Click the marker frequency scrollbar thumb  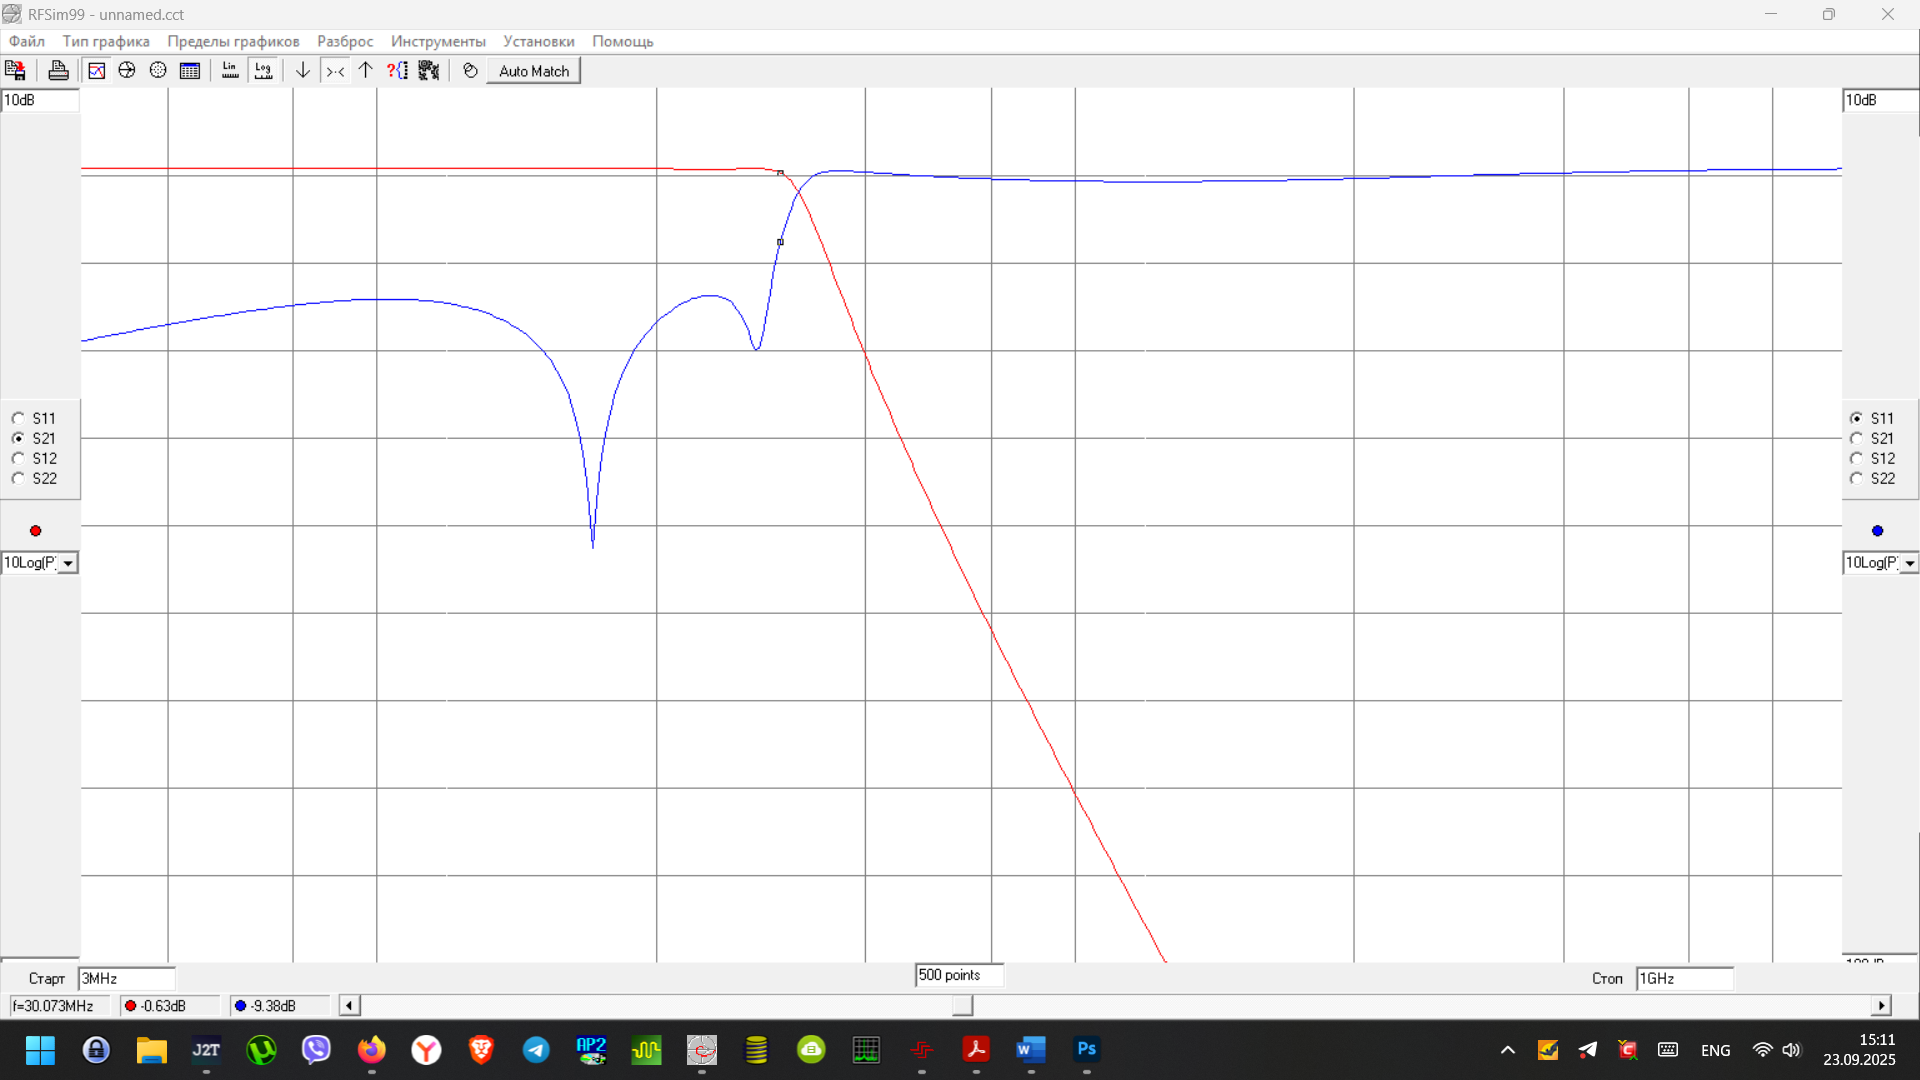point(962,1006)
